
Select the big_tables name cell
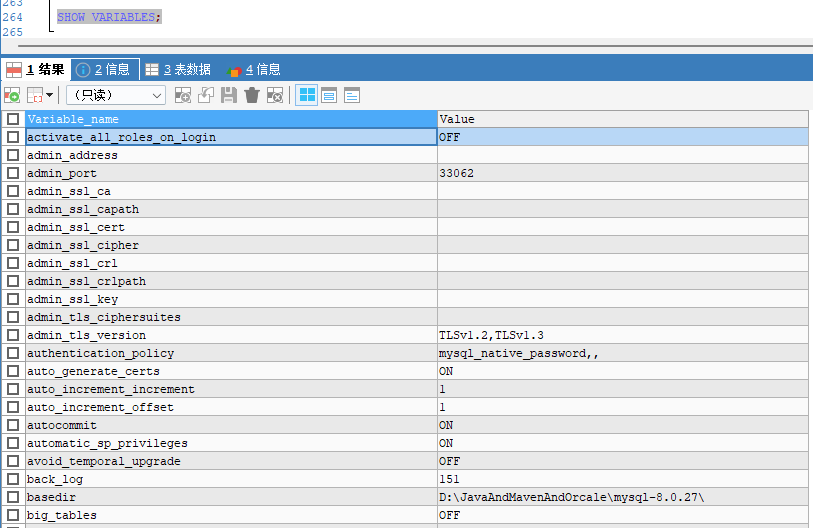point(231,515)
